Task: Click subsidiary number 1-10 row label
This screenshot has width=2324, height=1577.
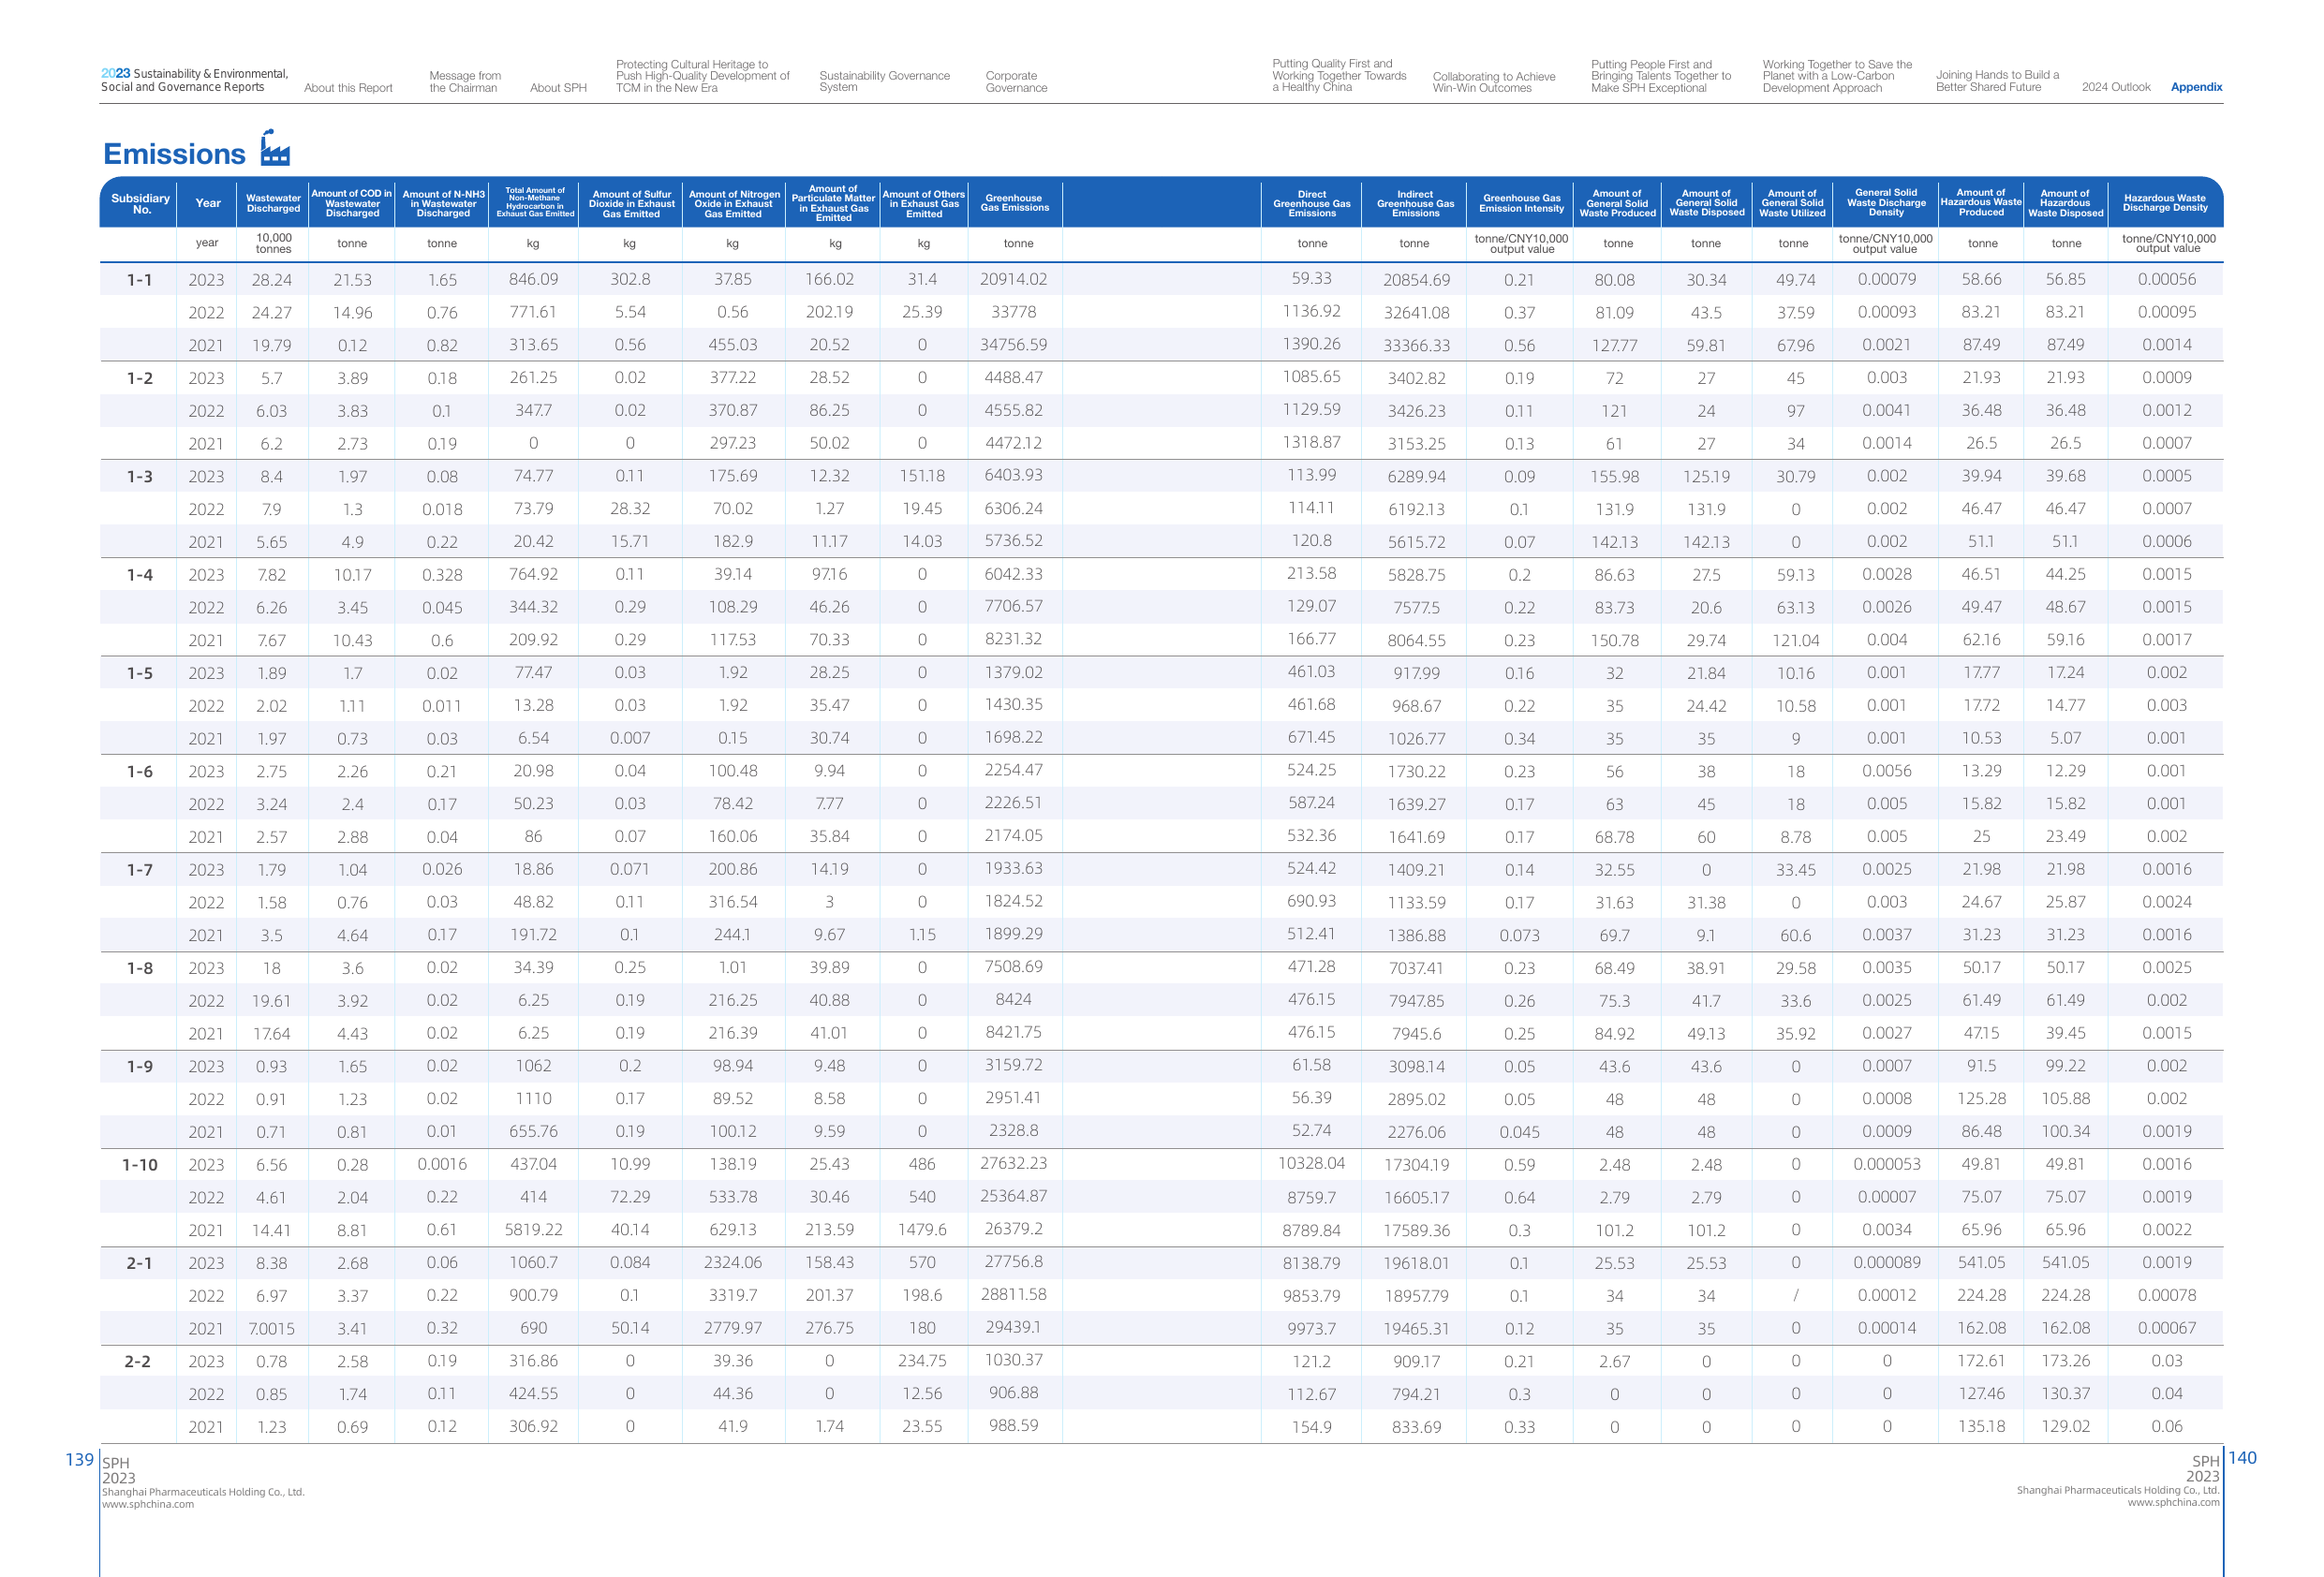Action: point(139,1165)
